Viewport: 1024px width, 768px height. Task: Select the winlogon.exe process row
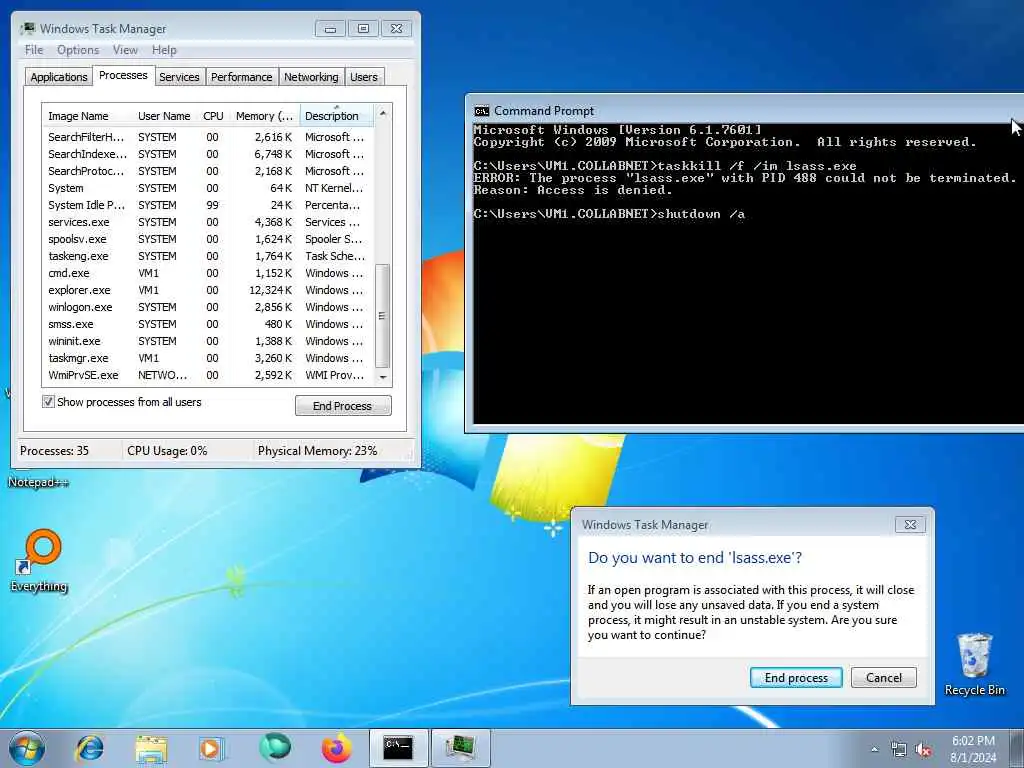tap(208, 307)
